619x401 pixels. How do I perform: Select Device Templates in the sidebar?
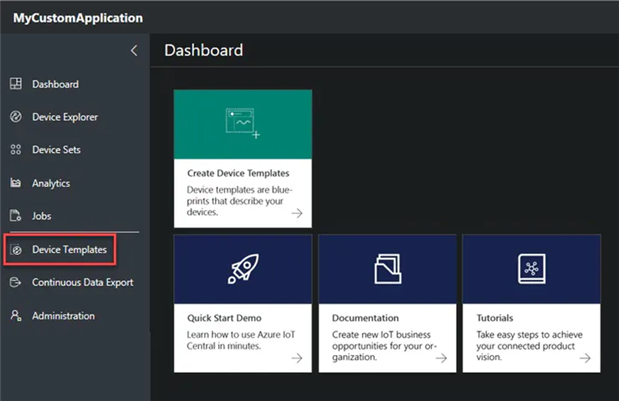pos(69,250)
